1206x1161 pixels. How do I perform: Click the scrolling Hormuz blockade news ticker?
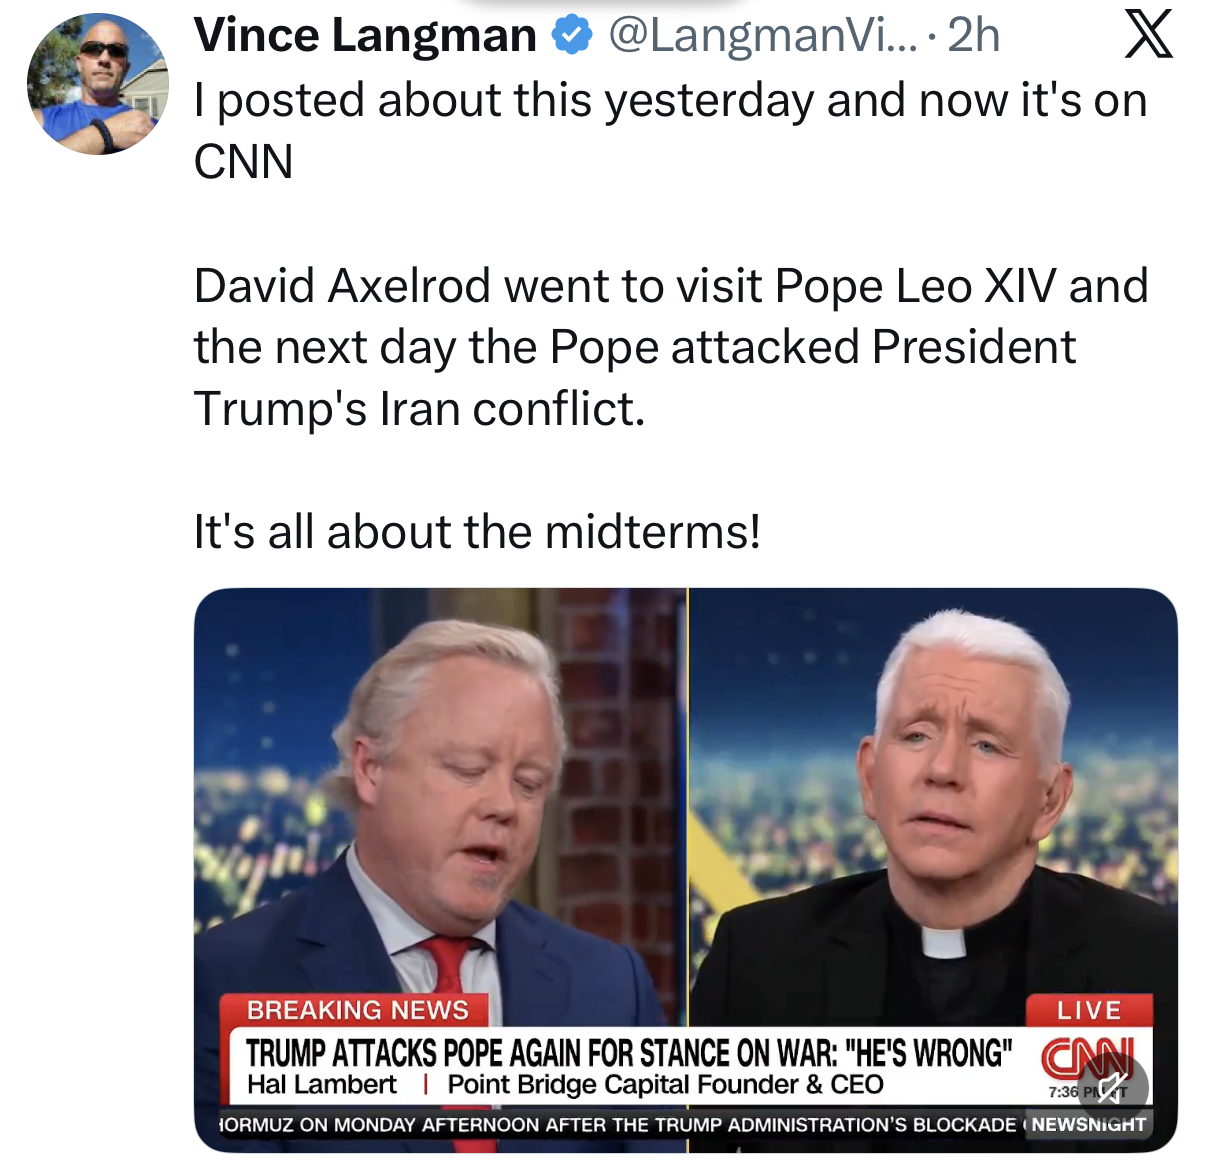pyautogui.click(x=618, y=1124)
